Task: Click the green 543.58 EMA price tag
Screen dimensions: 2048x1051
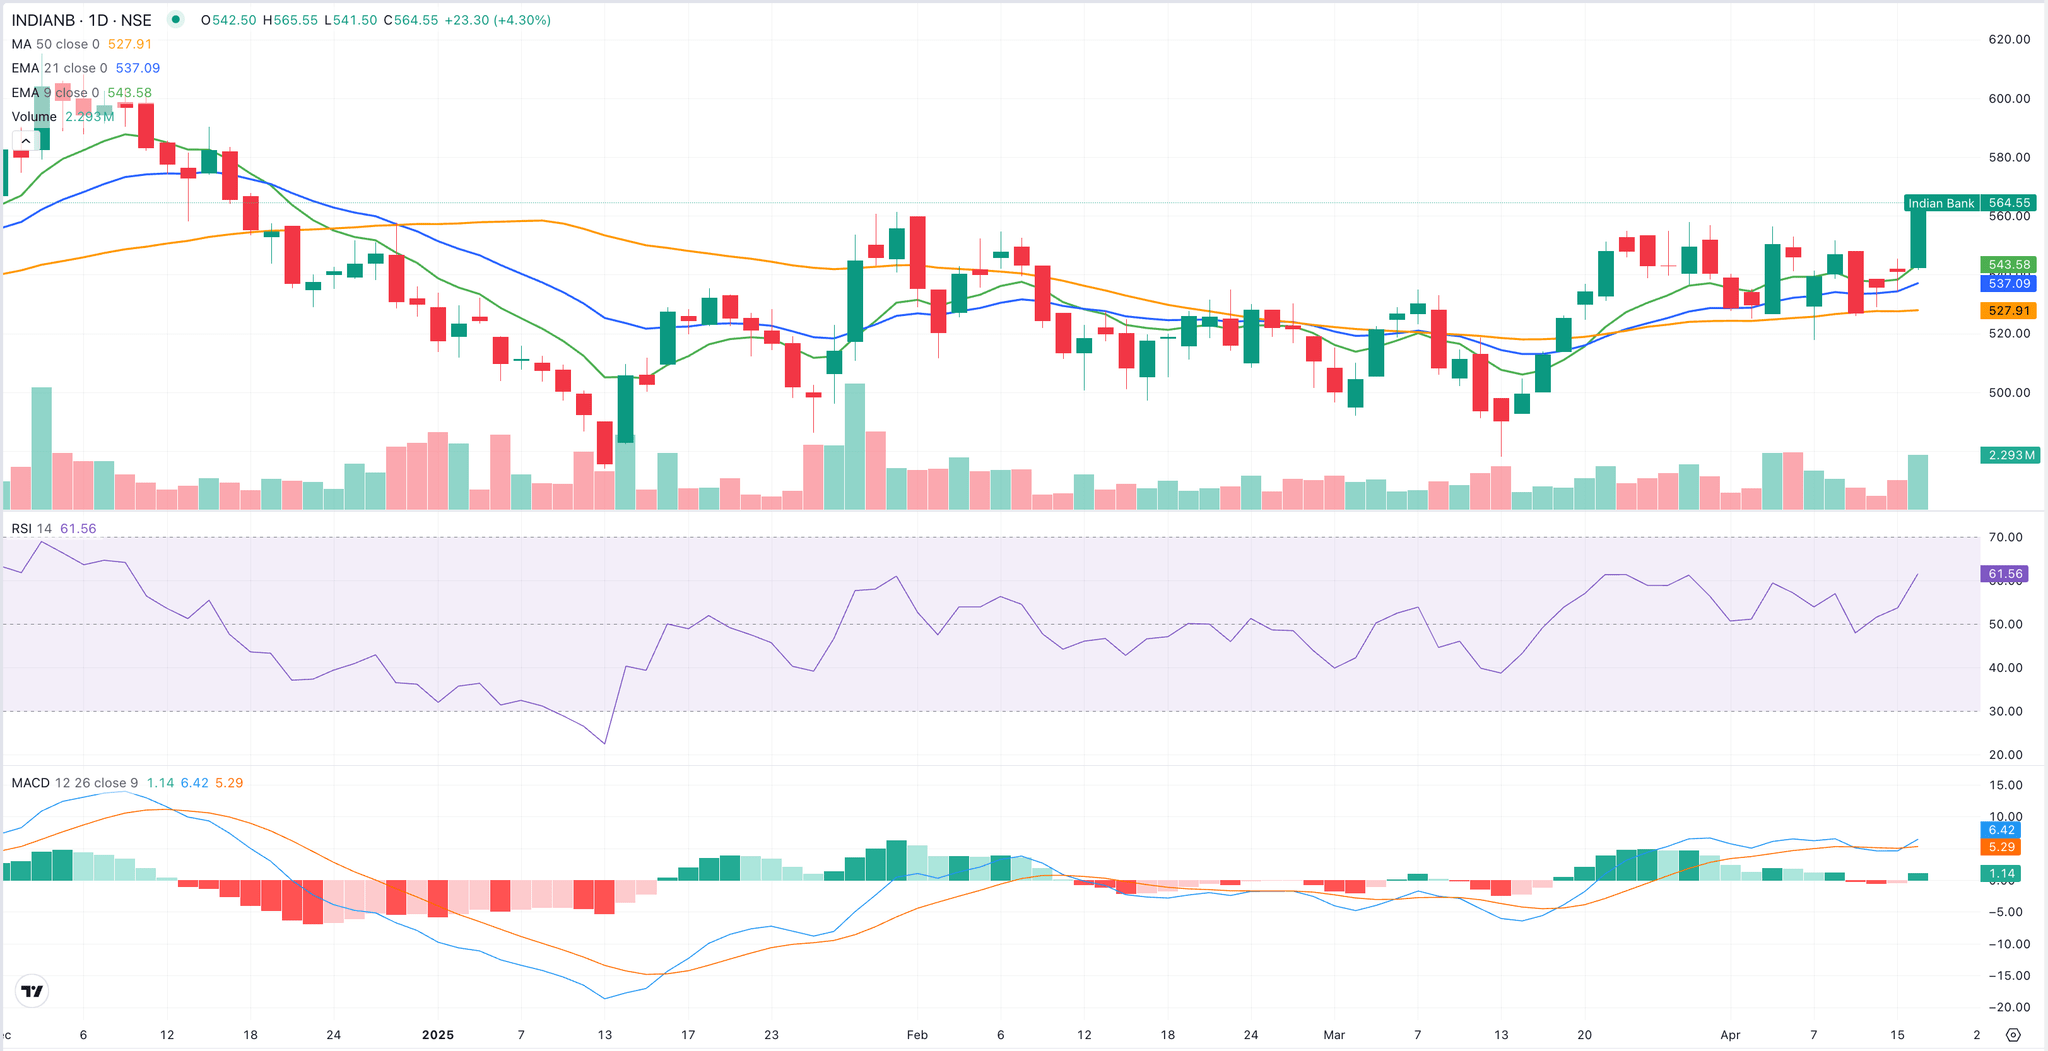Action: (2008, 265)
